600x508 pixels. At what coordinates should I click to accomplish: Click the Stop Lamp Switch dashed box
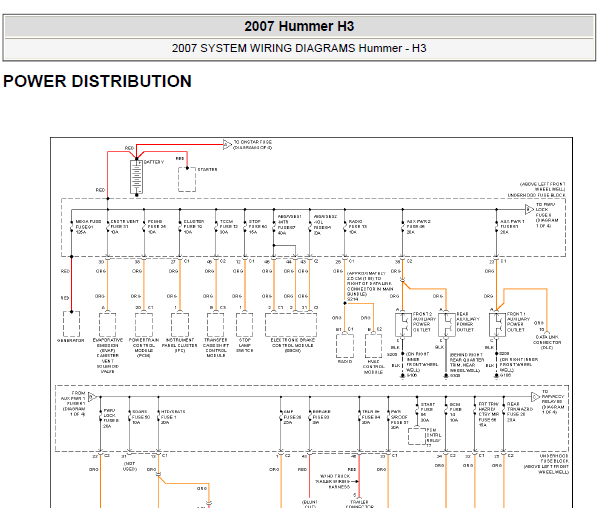click(x=245, y=325)
